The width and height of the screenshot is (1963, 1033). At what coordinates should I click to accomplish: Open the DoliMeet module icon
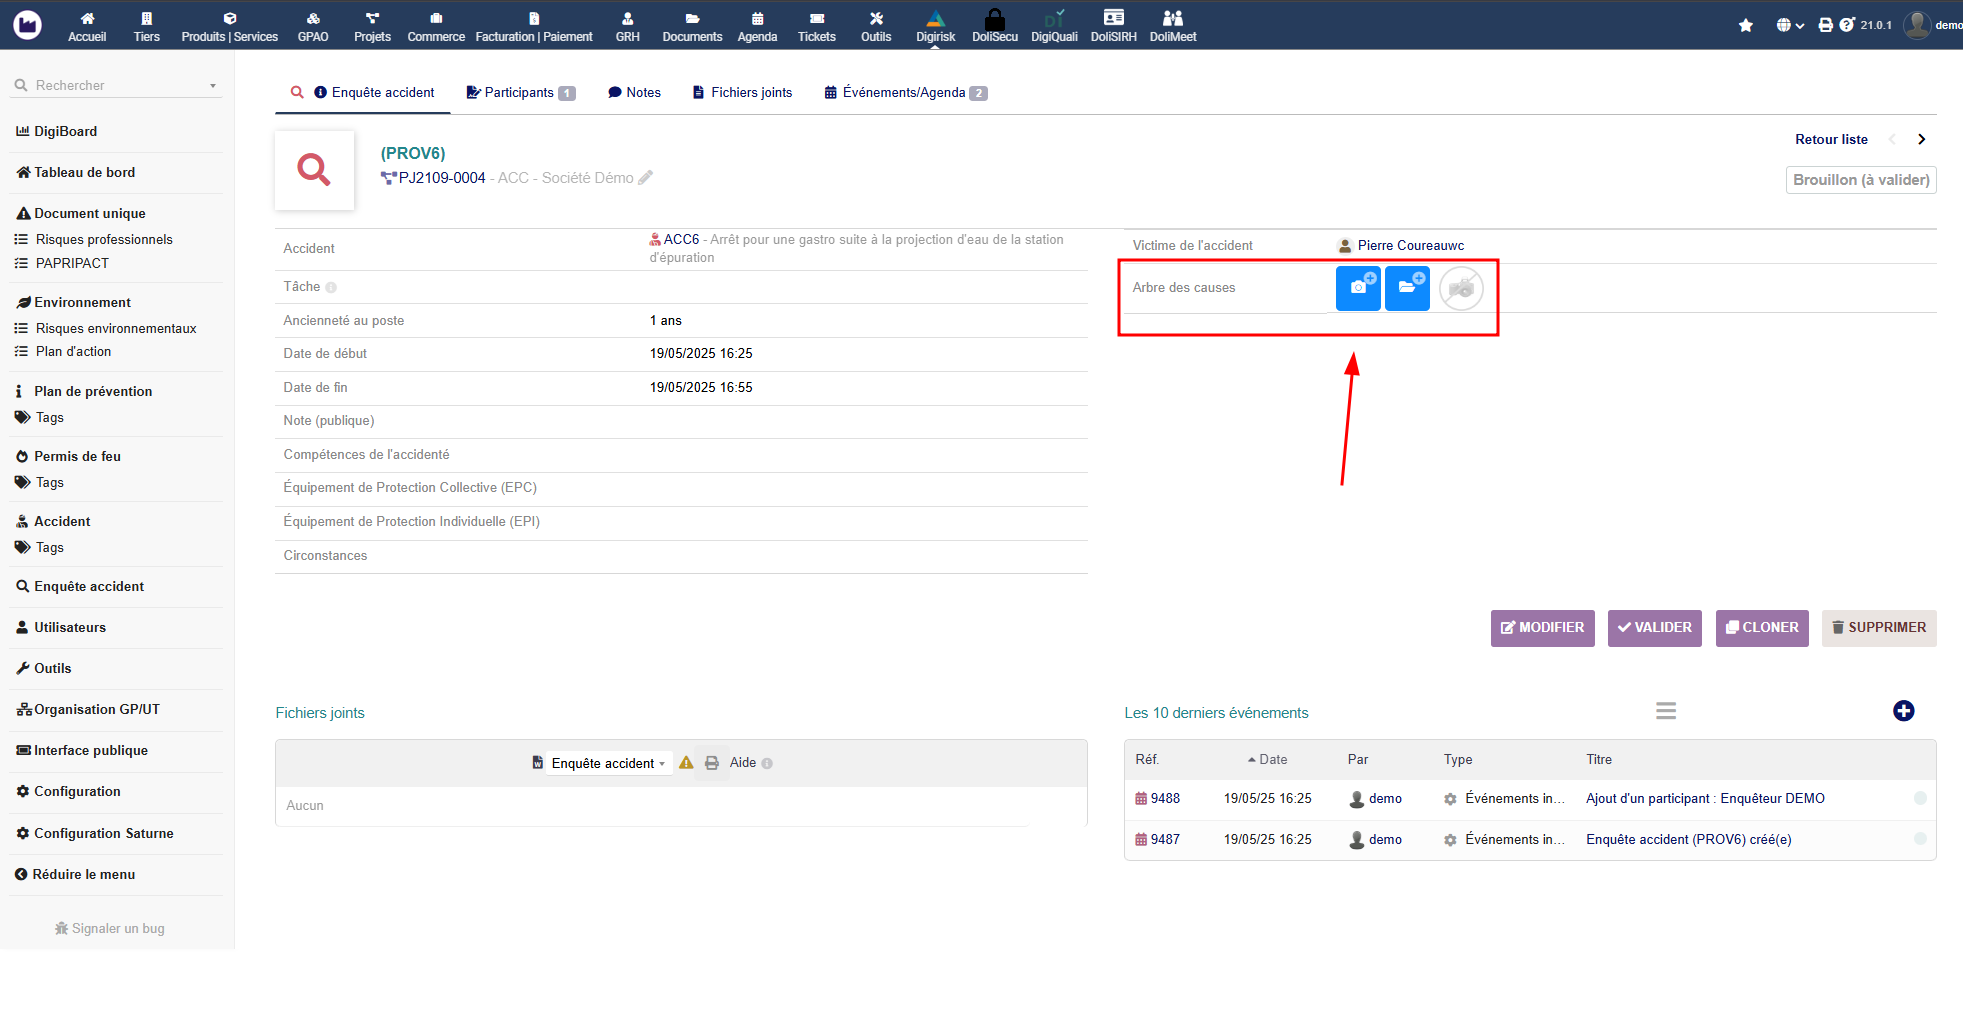pos(1173,26)
